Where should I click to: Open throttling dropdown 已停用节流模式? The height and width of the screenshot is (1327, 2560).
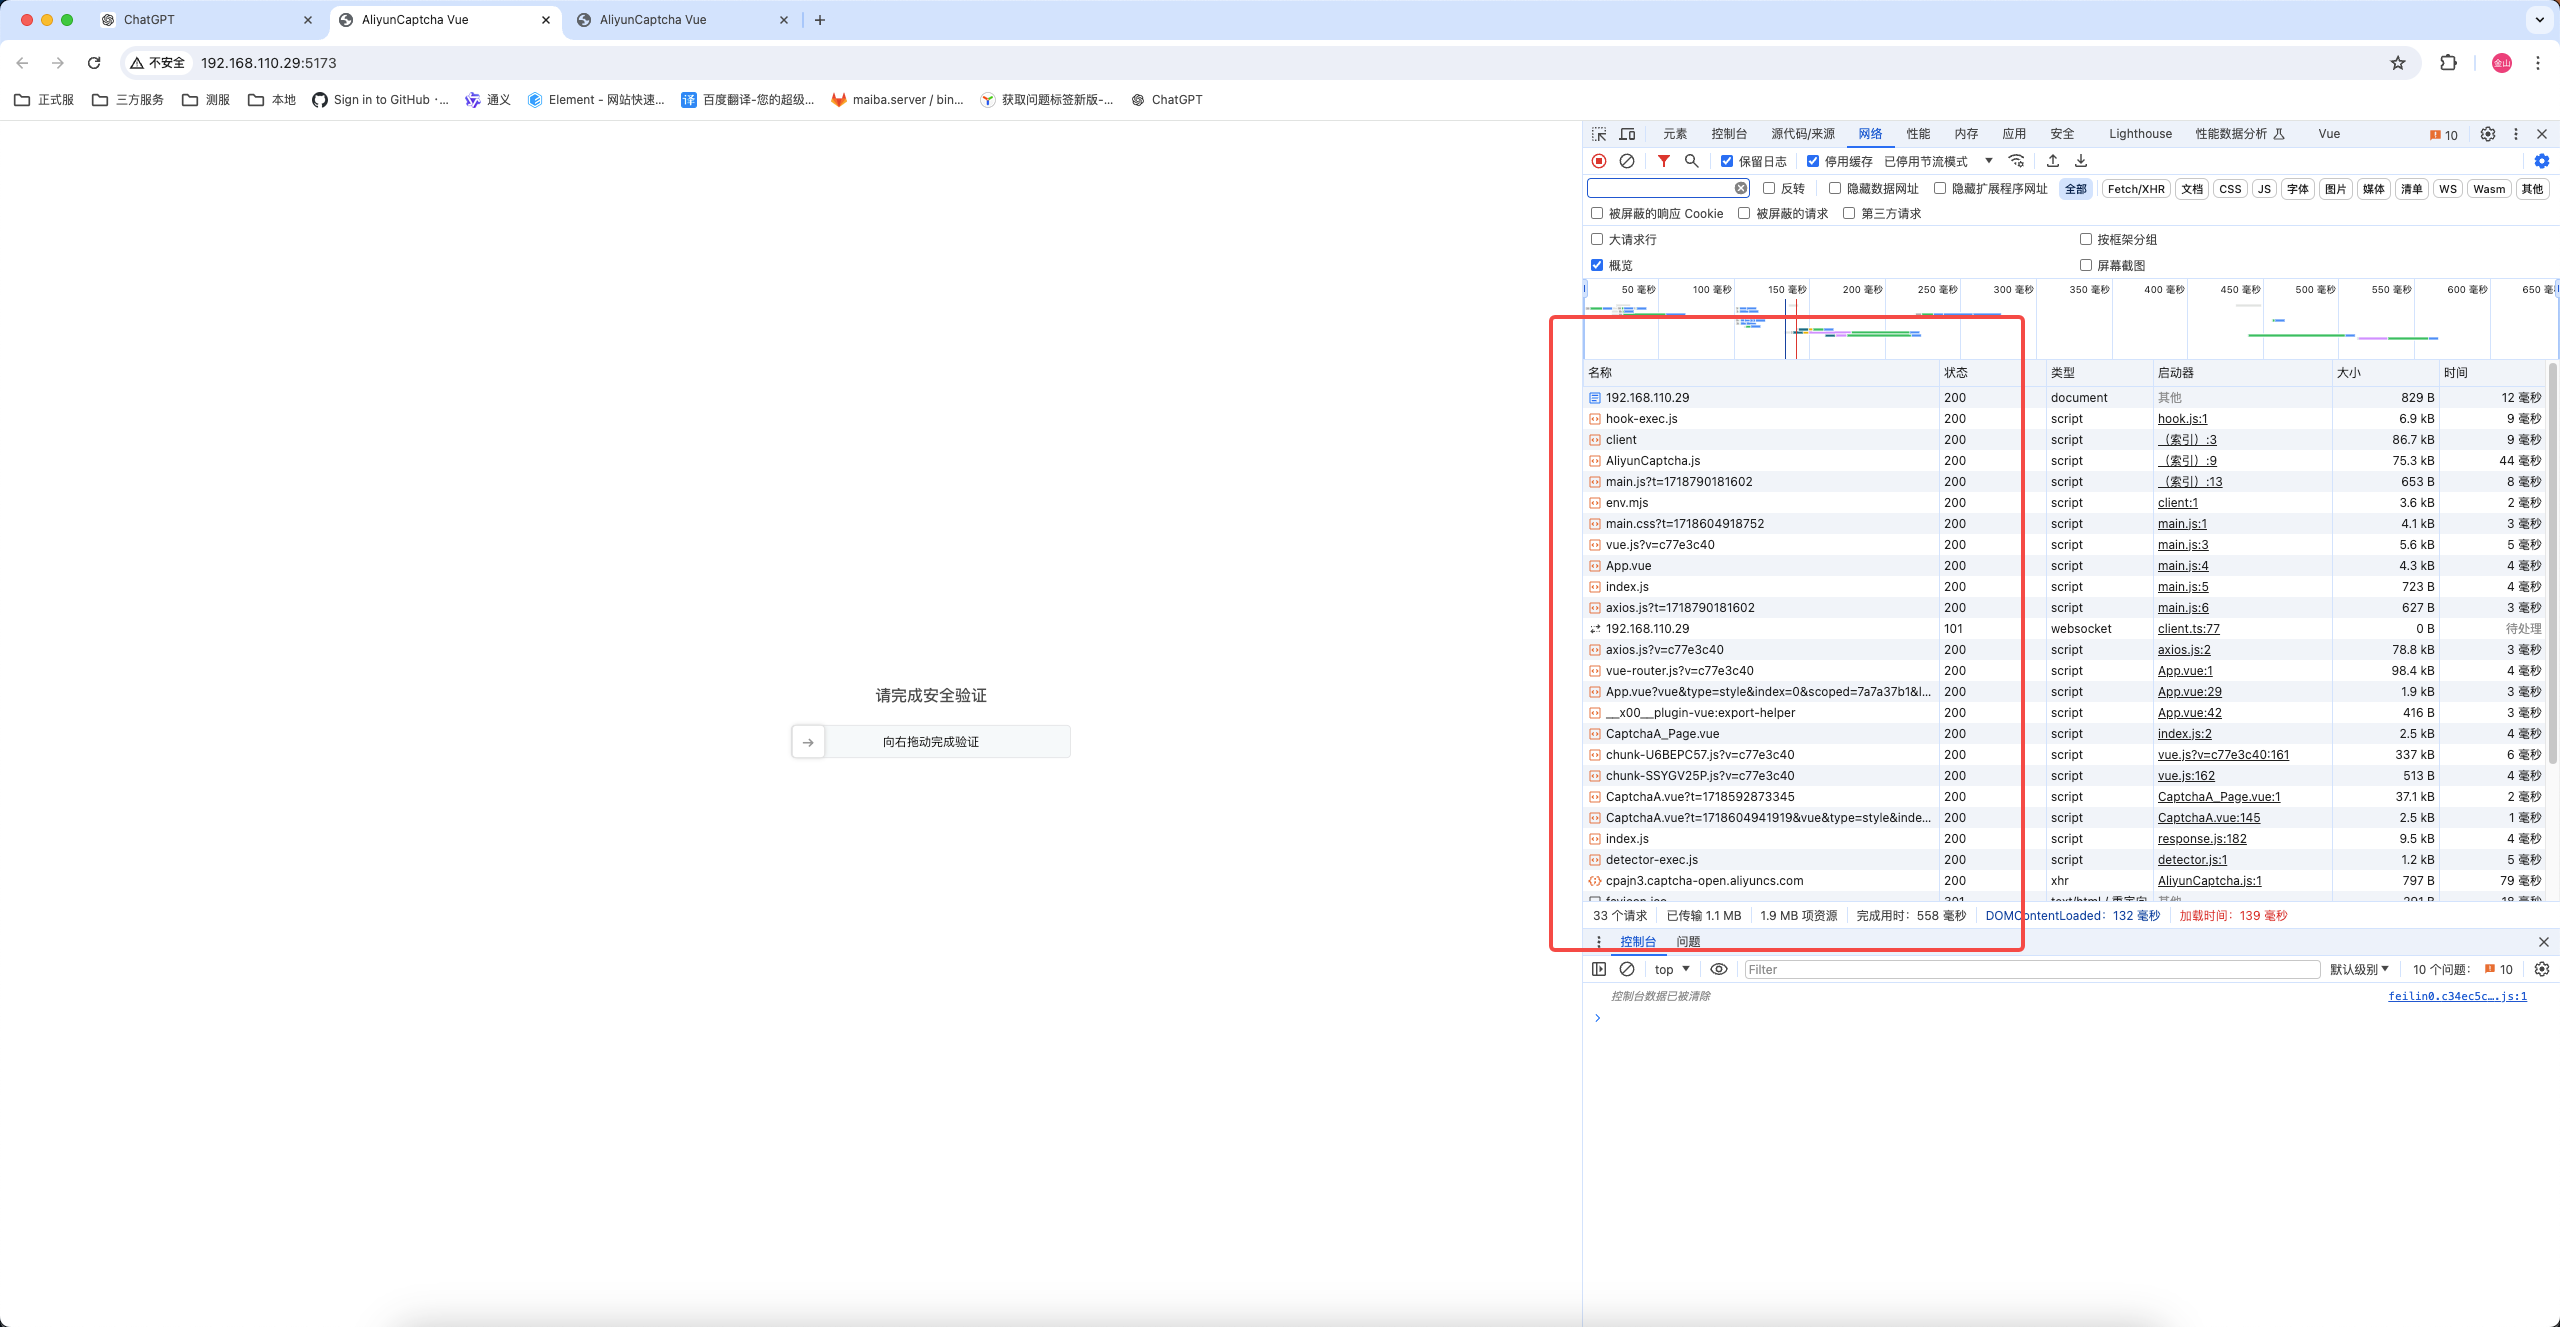(x=1938, y=161)
